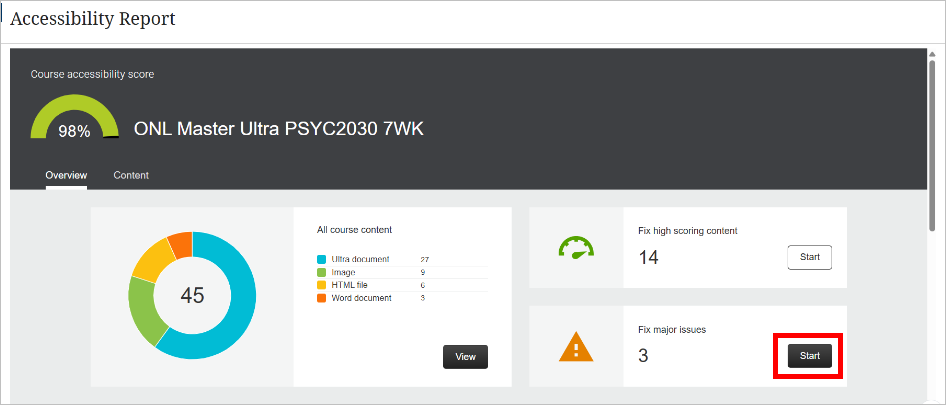Click the 98% course accessibility score gauge
946x405 pixels.
pos(74,118)
